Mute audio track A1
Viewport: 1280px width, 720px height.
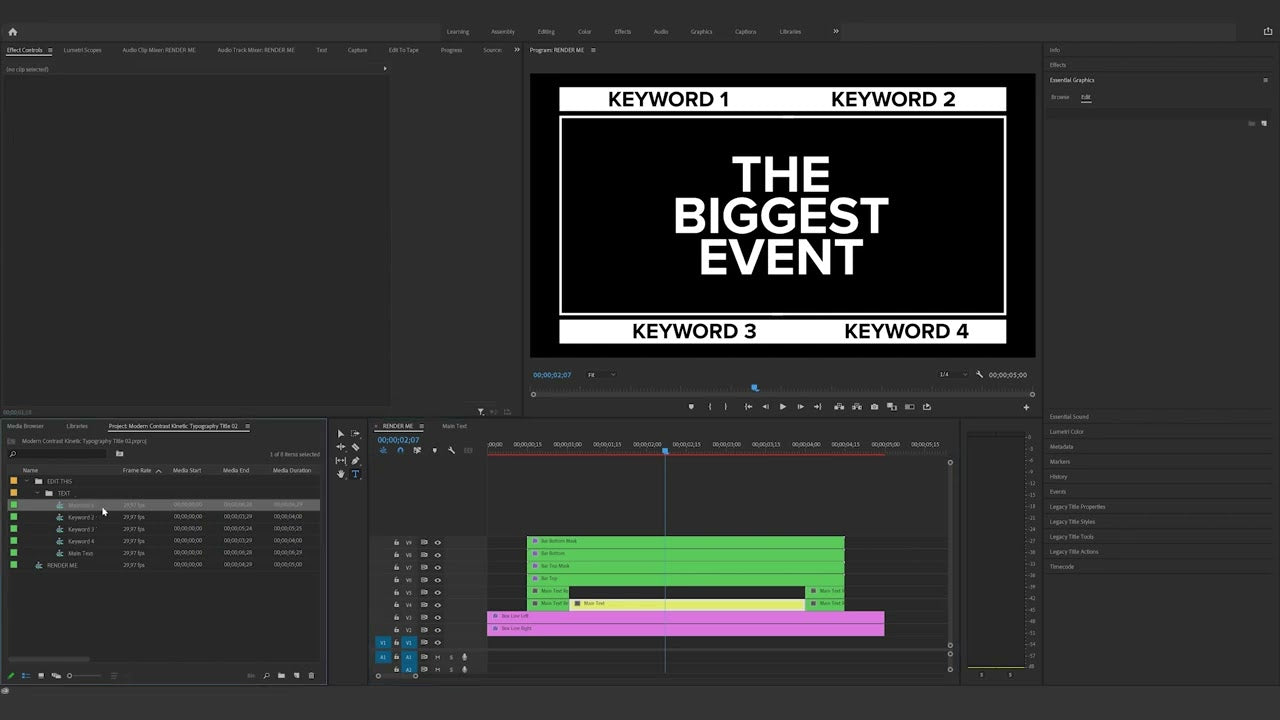[x=436, y=656]
